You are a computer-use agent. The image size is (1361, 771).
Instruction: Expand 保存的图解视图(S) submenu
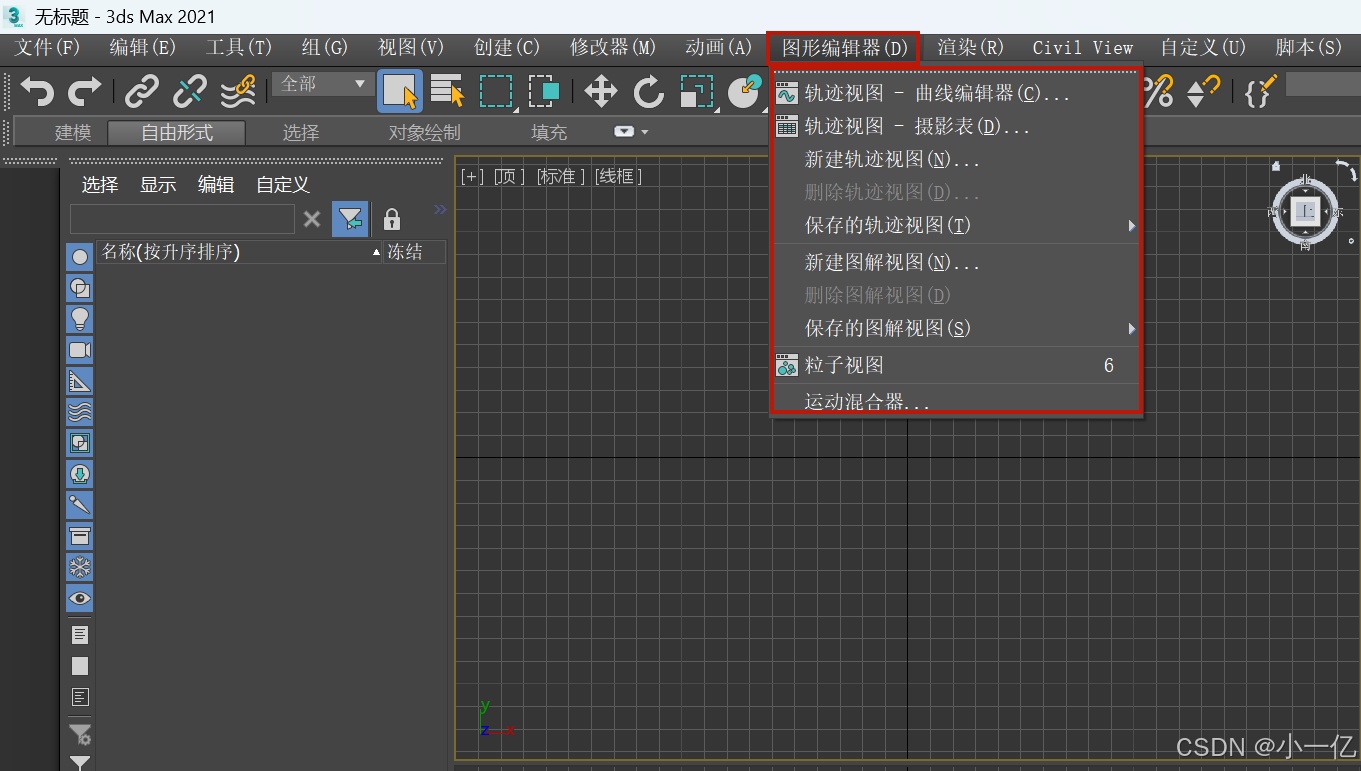(957, 328)
